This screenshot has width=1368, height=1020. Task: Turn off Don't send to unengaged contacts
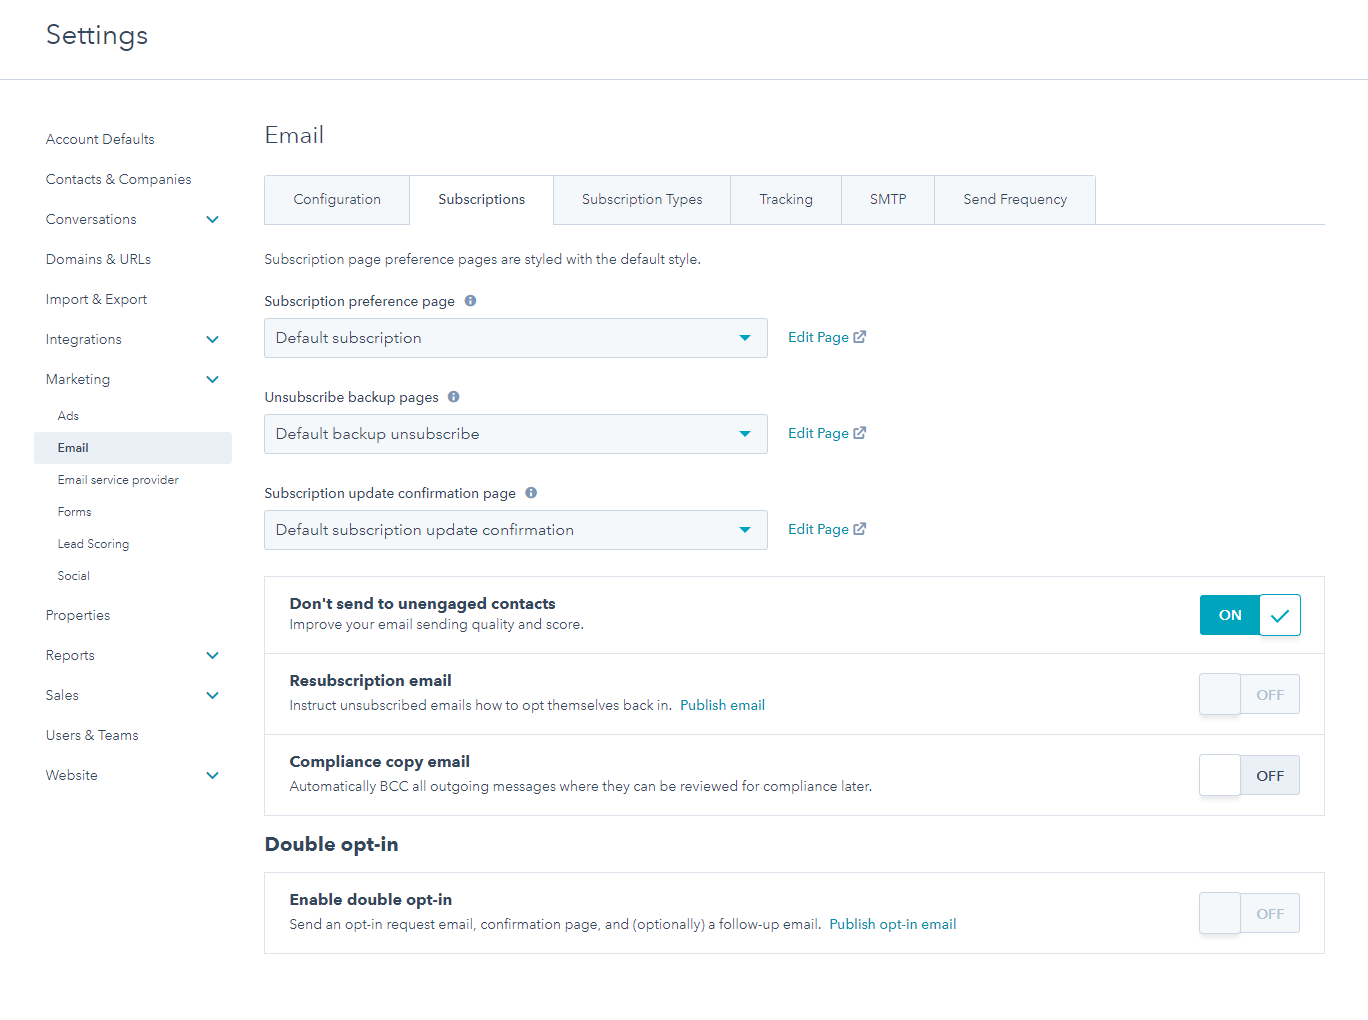pyautogui.click(x=1250, y=615)
